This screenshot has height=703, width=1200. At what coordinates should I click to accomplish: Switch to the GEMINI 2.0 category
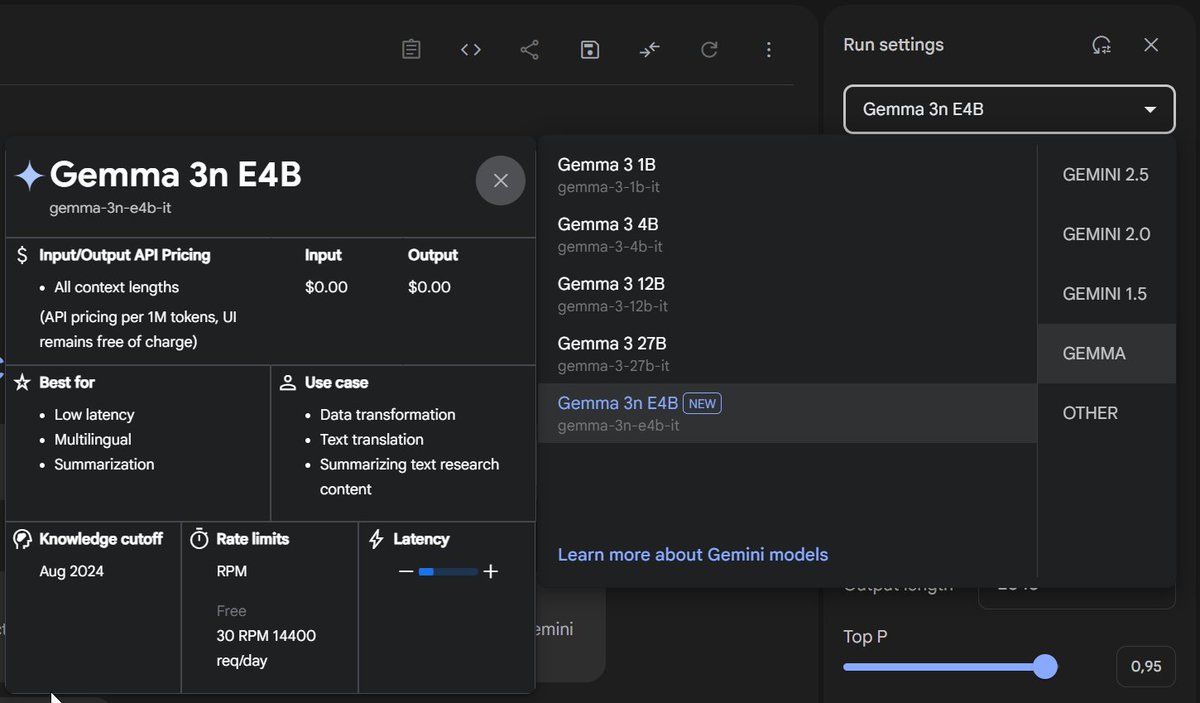[x=1106, y=234]
